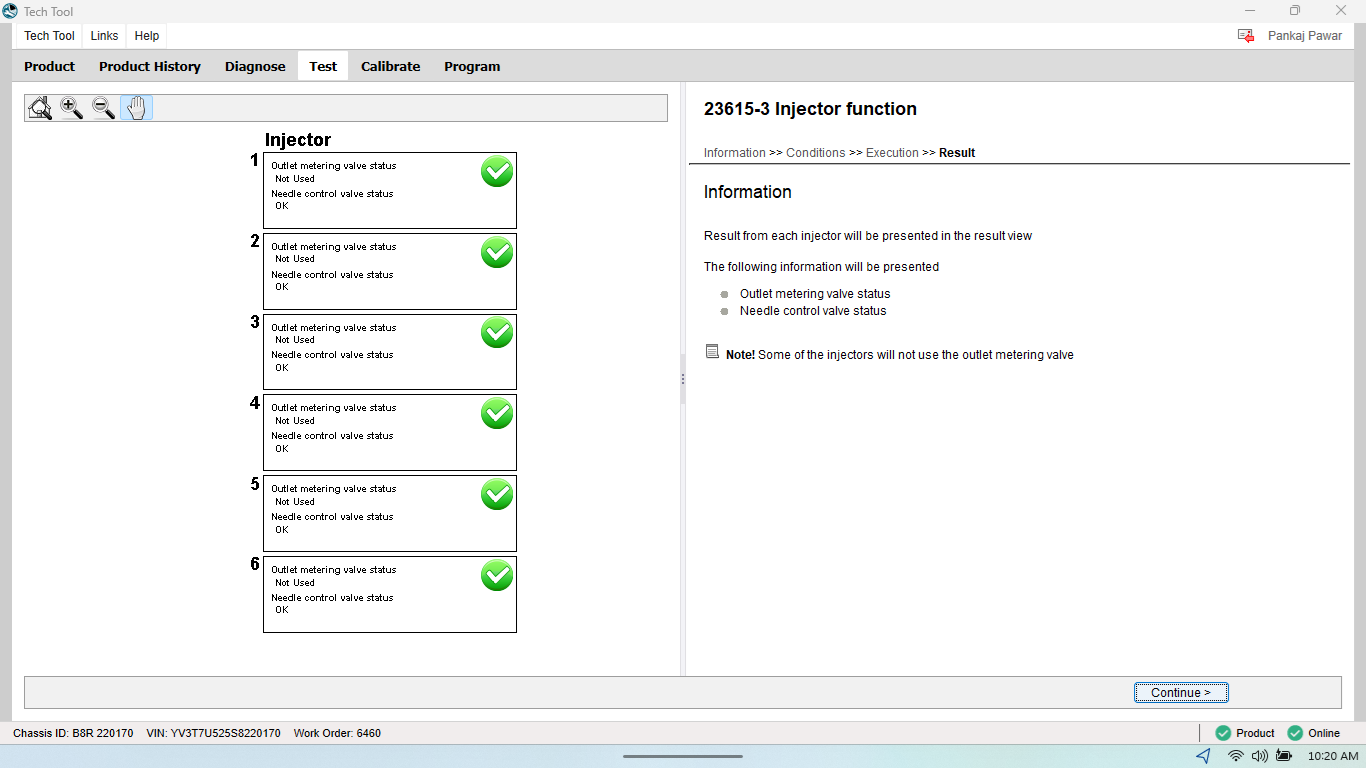
Task: Click the Online status check icon
Action: [1295, 733]
